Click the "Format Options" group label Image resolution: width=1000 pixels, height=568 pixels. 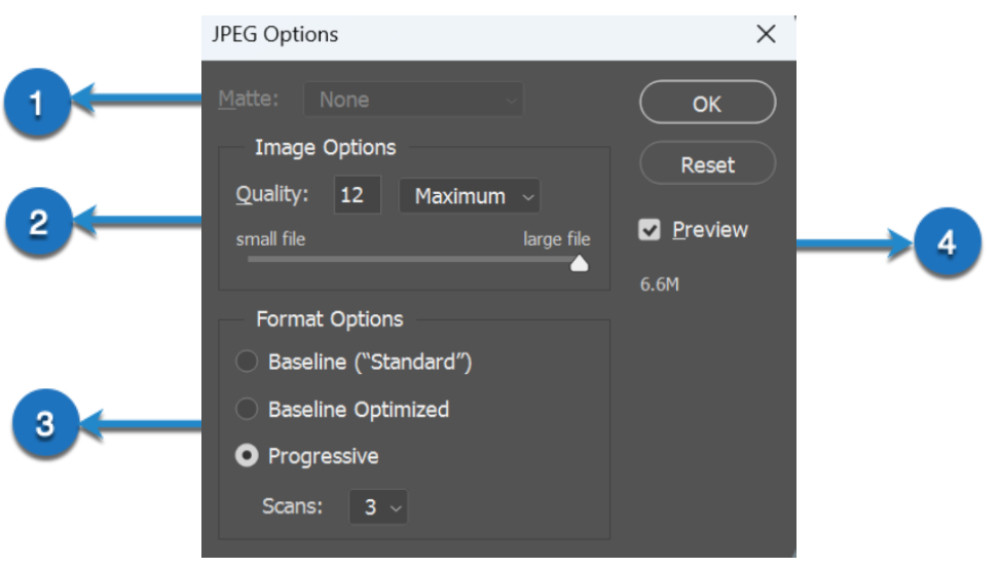point(329,319)
